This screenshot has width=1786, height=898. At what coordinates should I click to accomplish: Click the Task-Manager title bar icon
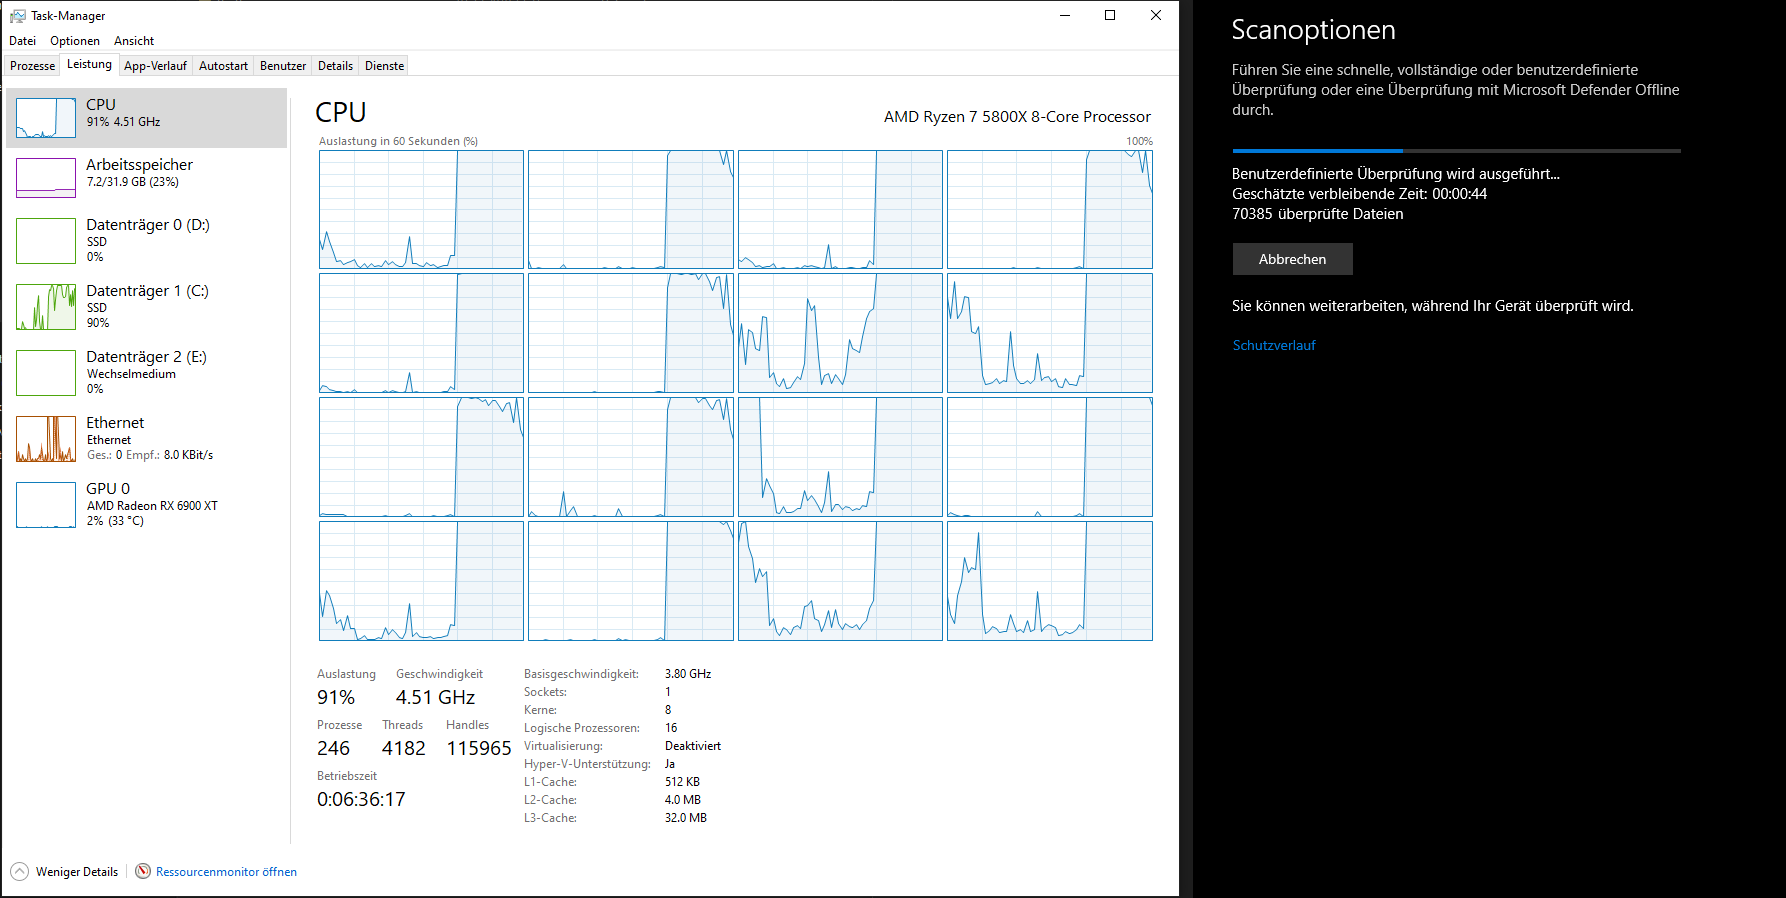click(x=17, y=15)
